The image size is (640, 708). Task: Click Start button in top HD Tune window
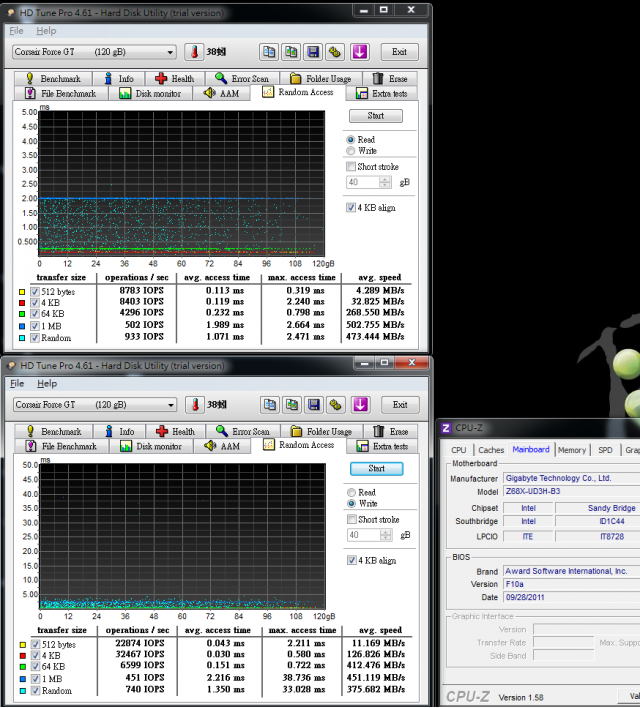[376, 116]
